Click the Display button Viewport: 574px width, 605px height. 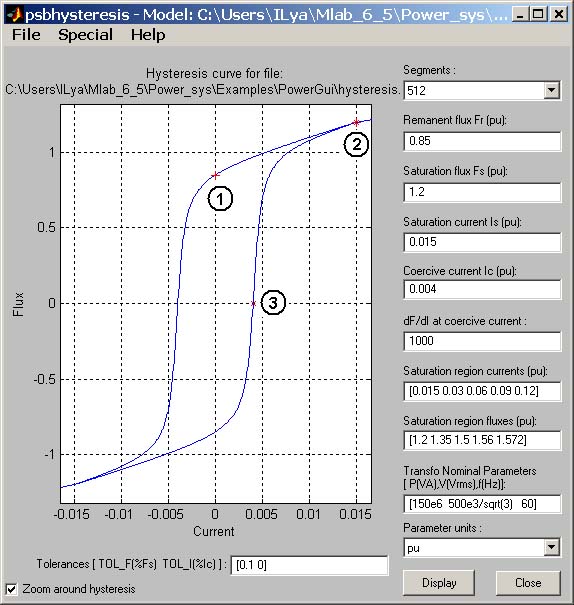point(439,583)
